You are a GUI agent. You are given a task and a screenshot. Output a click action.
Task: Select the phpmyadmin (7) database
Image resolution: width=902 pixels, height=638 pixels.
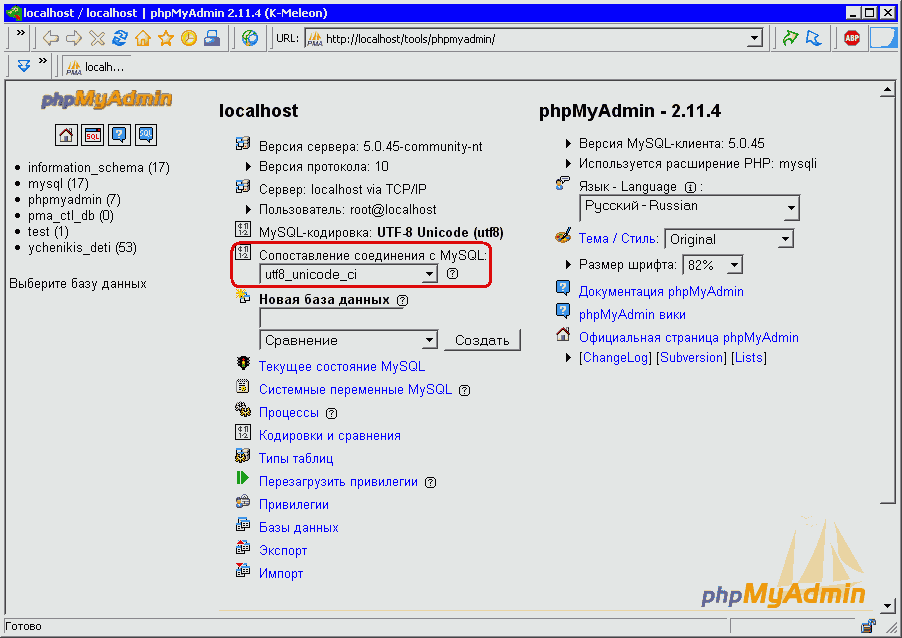point(74,200)
